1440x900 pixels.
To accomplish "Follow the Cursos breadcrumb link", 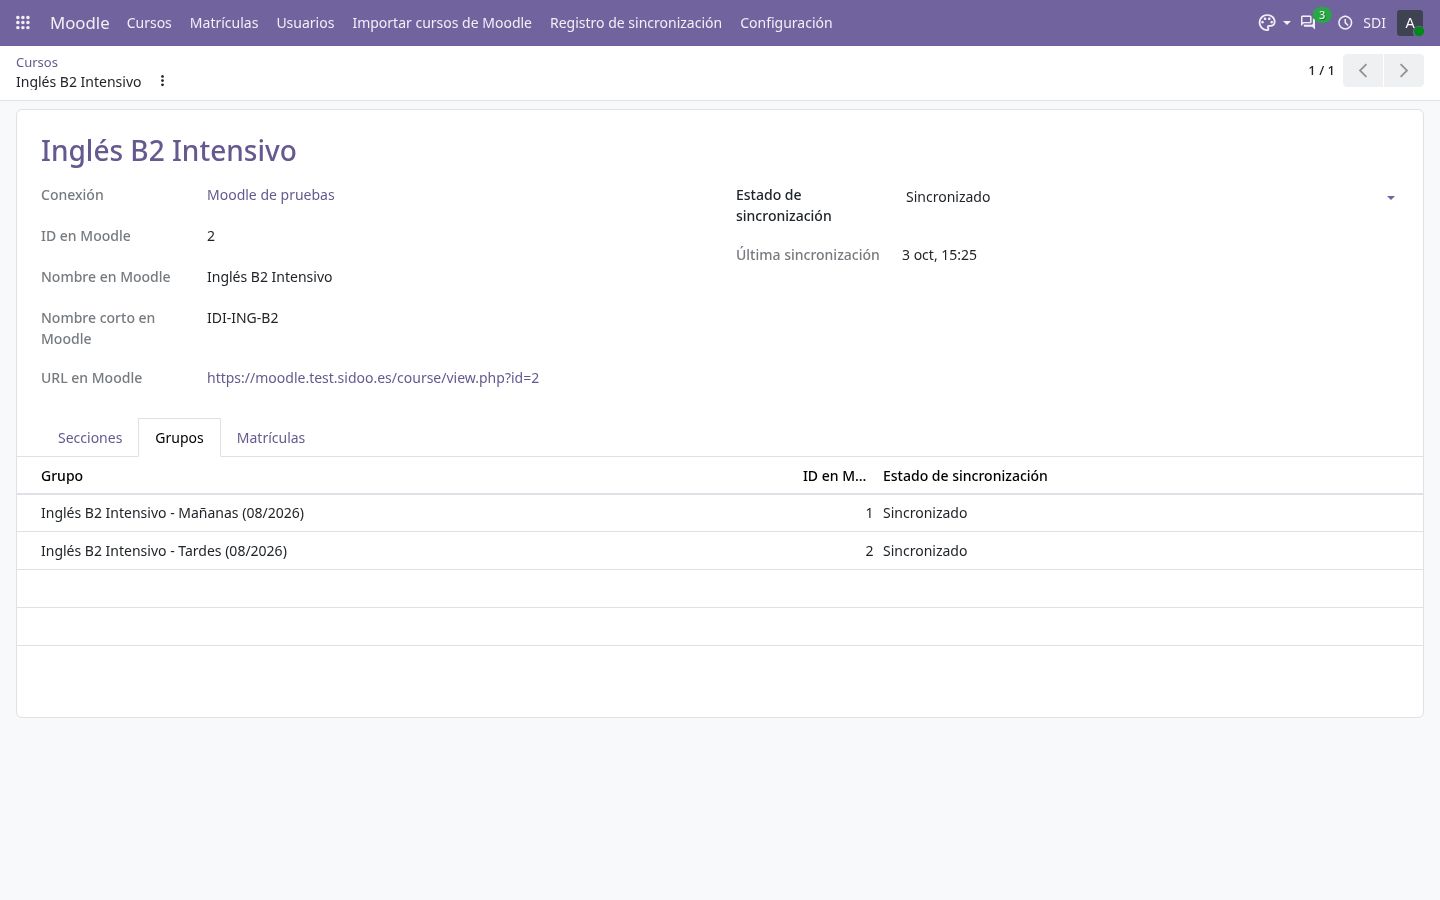I will point(37,62).
